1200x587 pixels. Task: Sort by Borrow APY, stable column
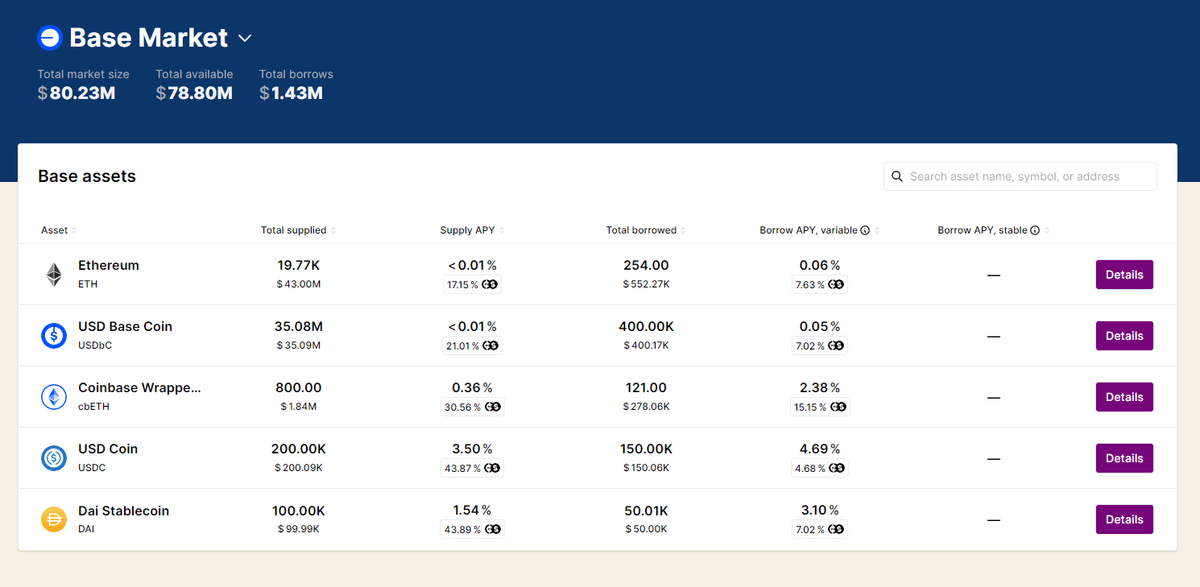pos(993,230)
